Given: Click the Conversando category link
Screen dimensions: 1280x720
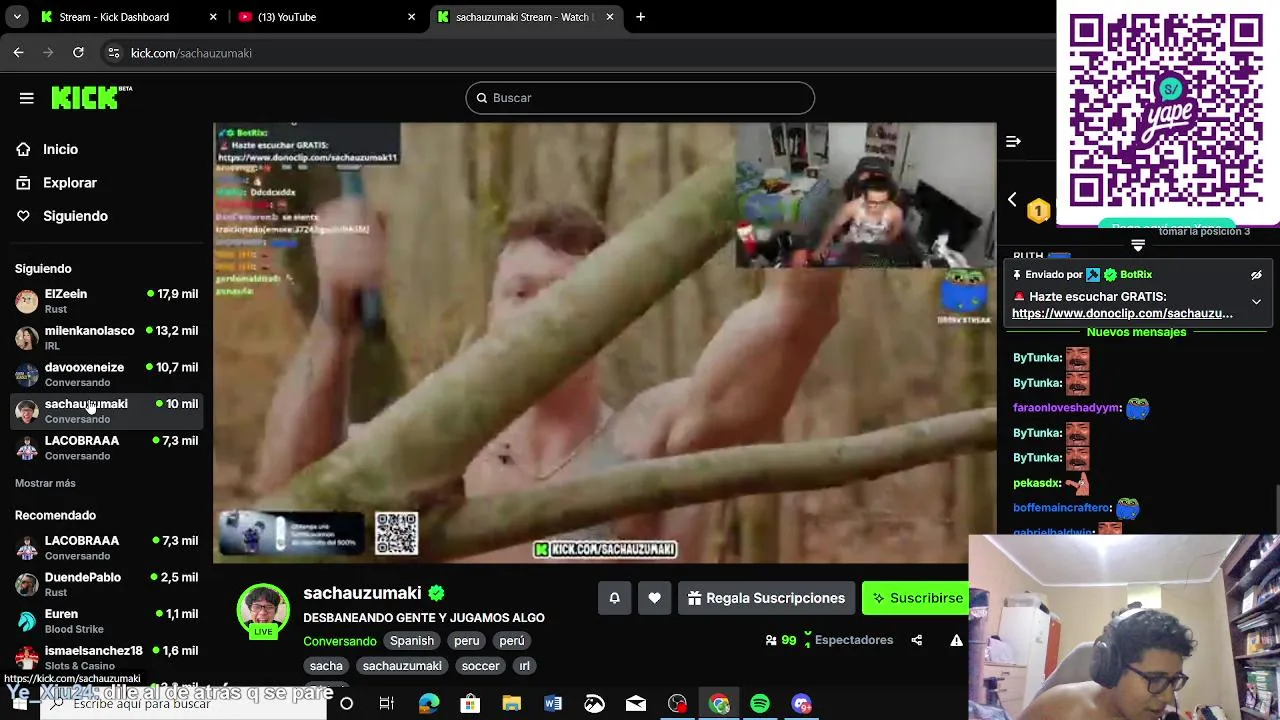Looking at the screenshot, I should (x=340, y=641).
